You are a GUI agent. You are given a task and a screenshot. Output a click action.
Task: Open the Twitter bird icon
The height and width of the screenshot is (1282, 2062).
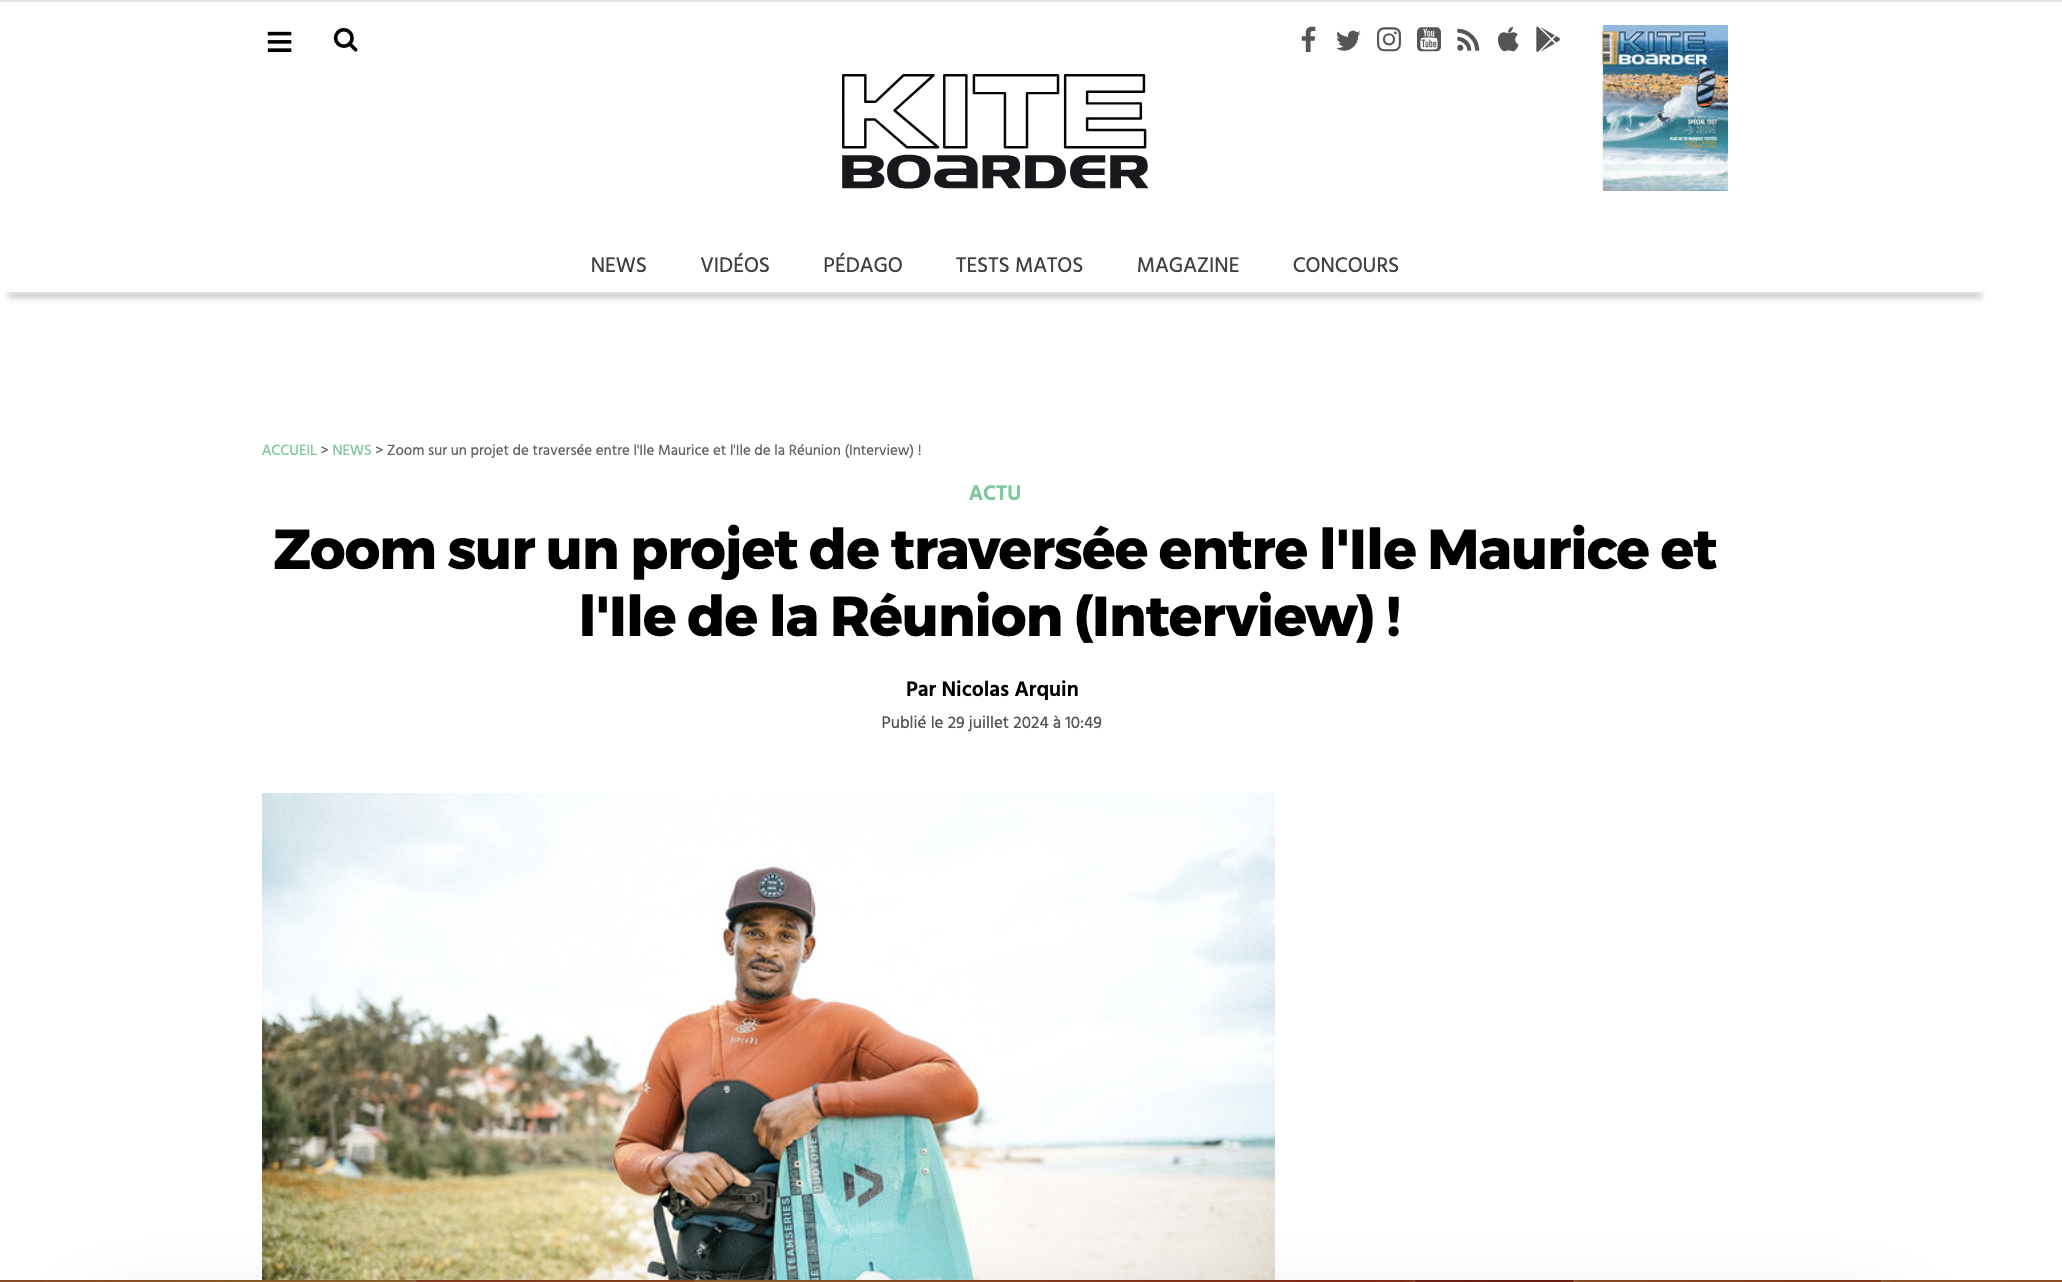pyautogui.click(x=1348, y=40)
